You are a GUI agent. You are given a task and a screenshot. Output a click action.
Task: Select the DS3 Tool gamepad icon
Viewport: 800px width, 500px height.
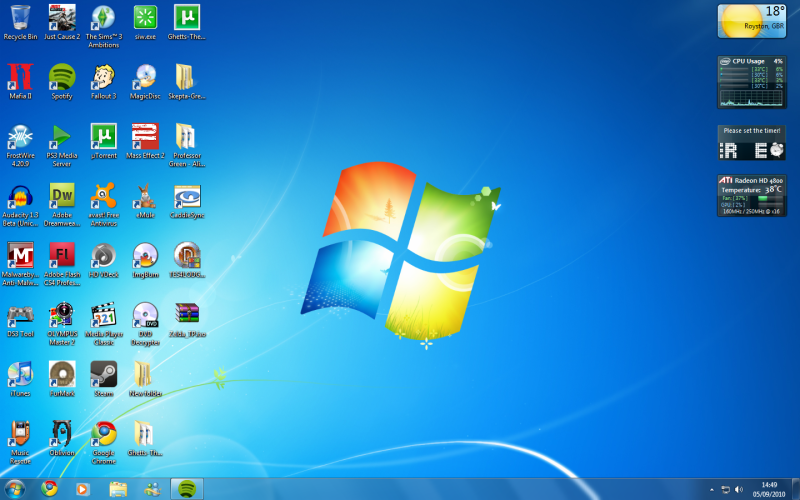pos(20,320)
